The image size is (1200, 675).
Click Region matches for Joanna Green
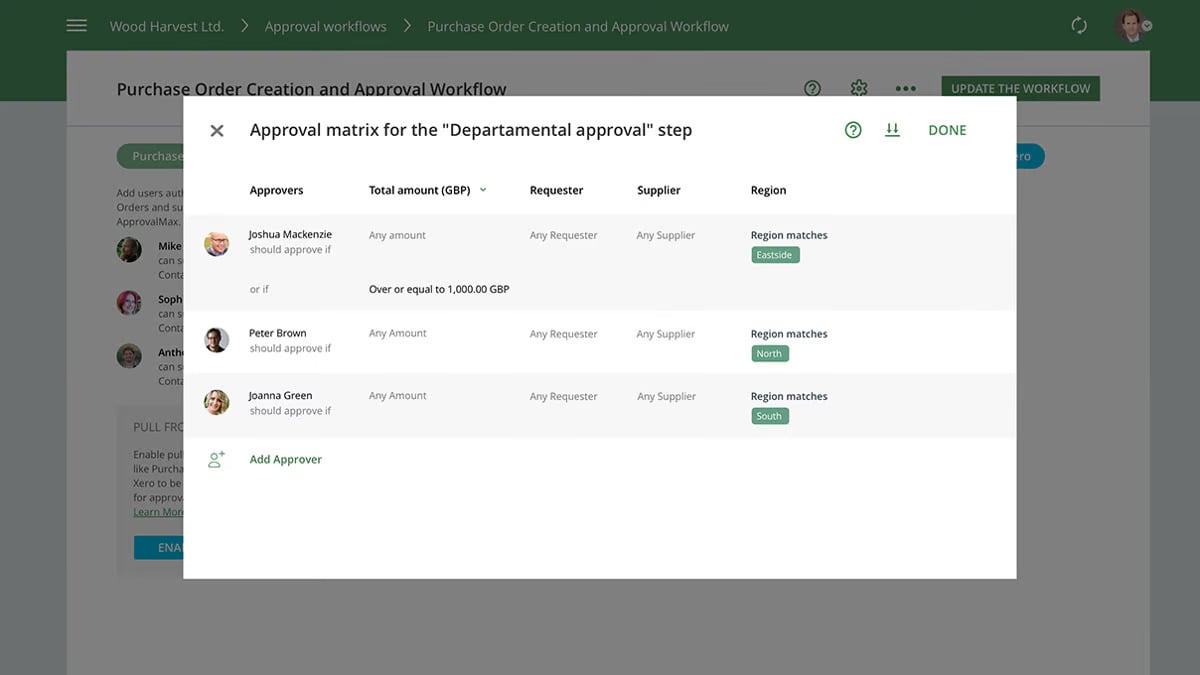pos(789,396)
